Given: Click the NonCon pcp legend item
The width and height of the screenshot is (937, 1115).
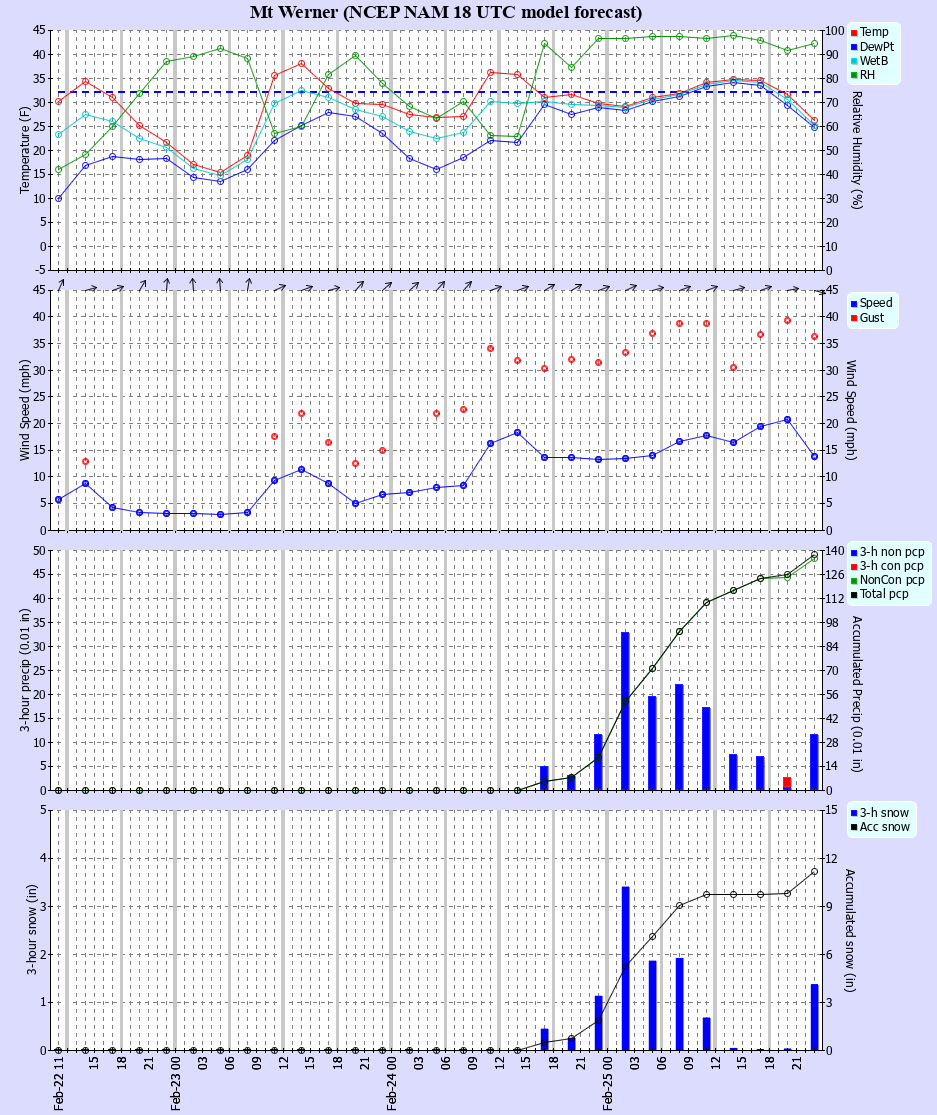Looking at the screenshot, I should 891,580.
